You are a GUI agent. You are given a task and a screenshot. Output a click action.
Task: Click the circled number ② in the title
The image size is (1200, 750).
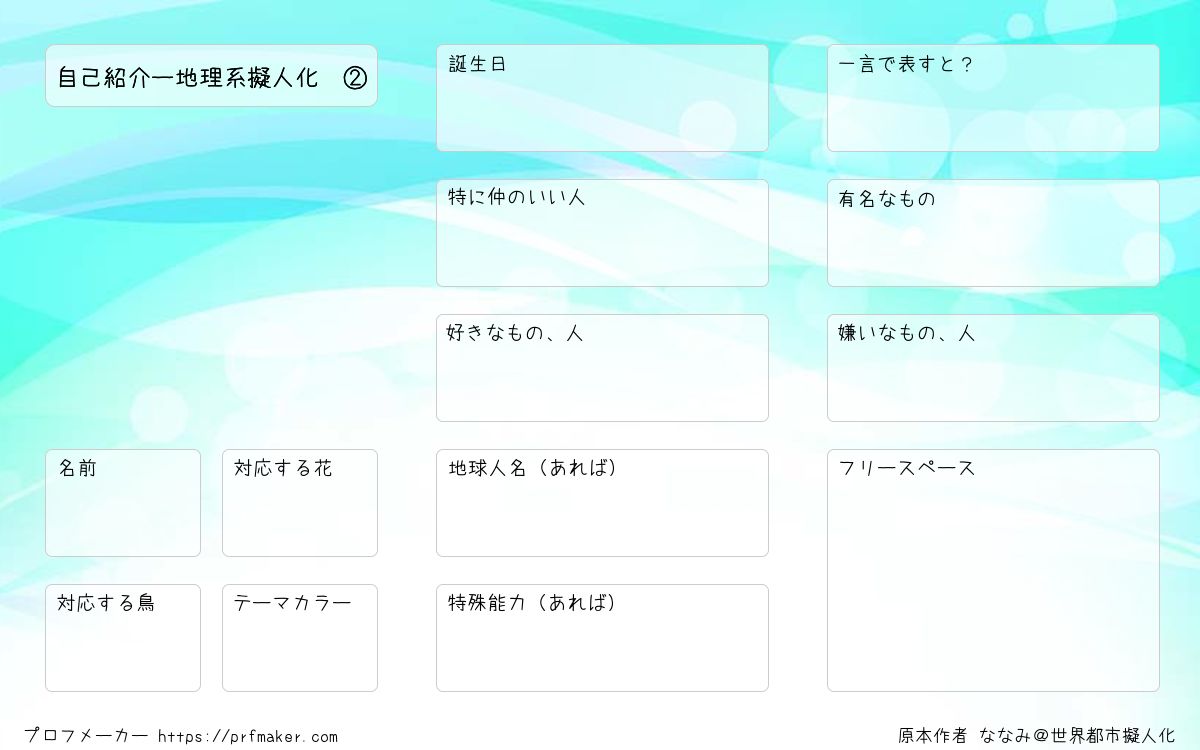pos(355,78)
